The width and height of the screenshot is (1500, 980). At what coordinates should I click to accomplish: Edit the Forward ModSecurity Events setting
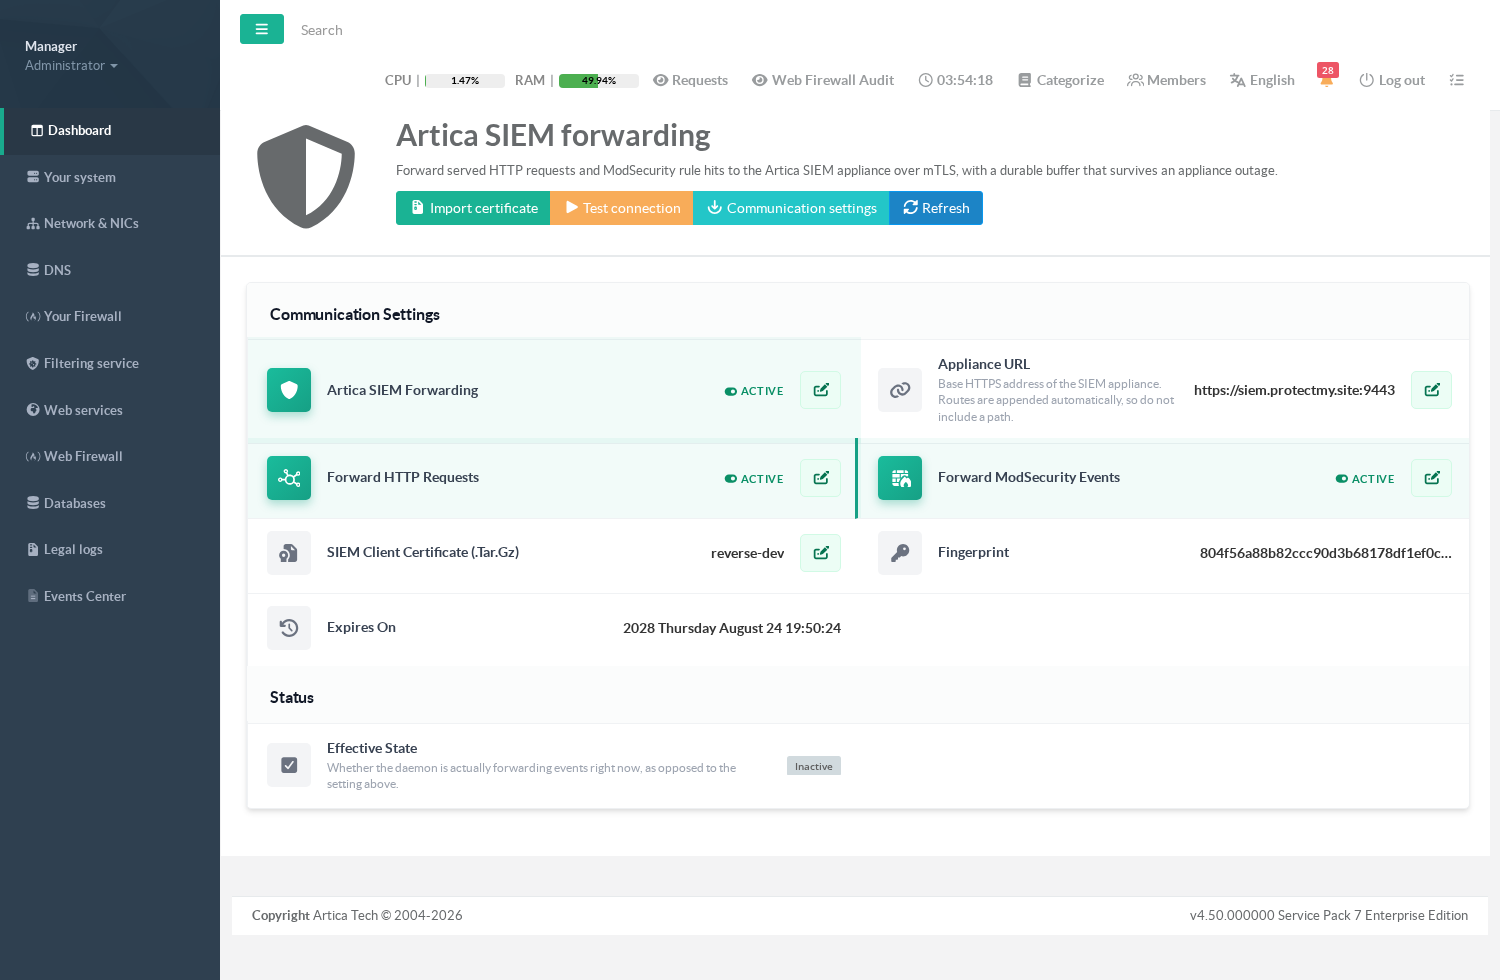tap(1431, 478)
